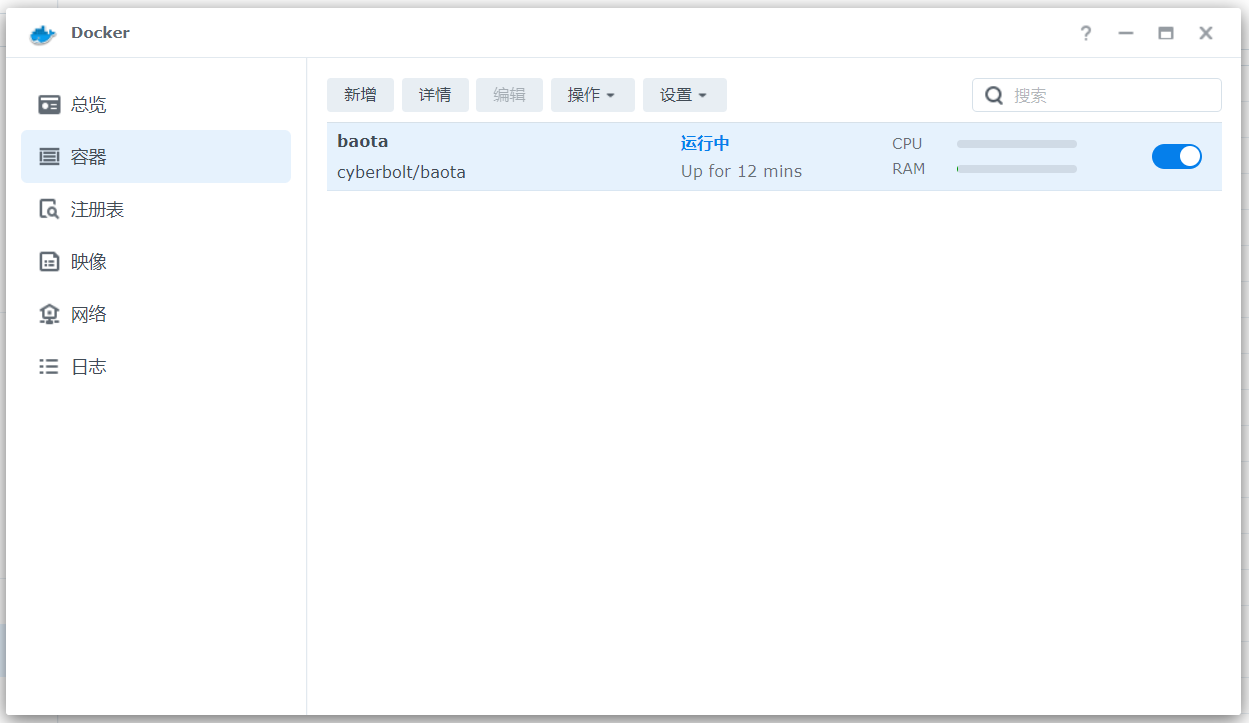Click the CPU usage progress bar
1249x723 pixels.
point(1016,143)
